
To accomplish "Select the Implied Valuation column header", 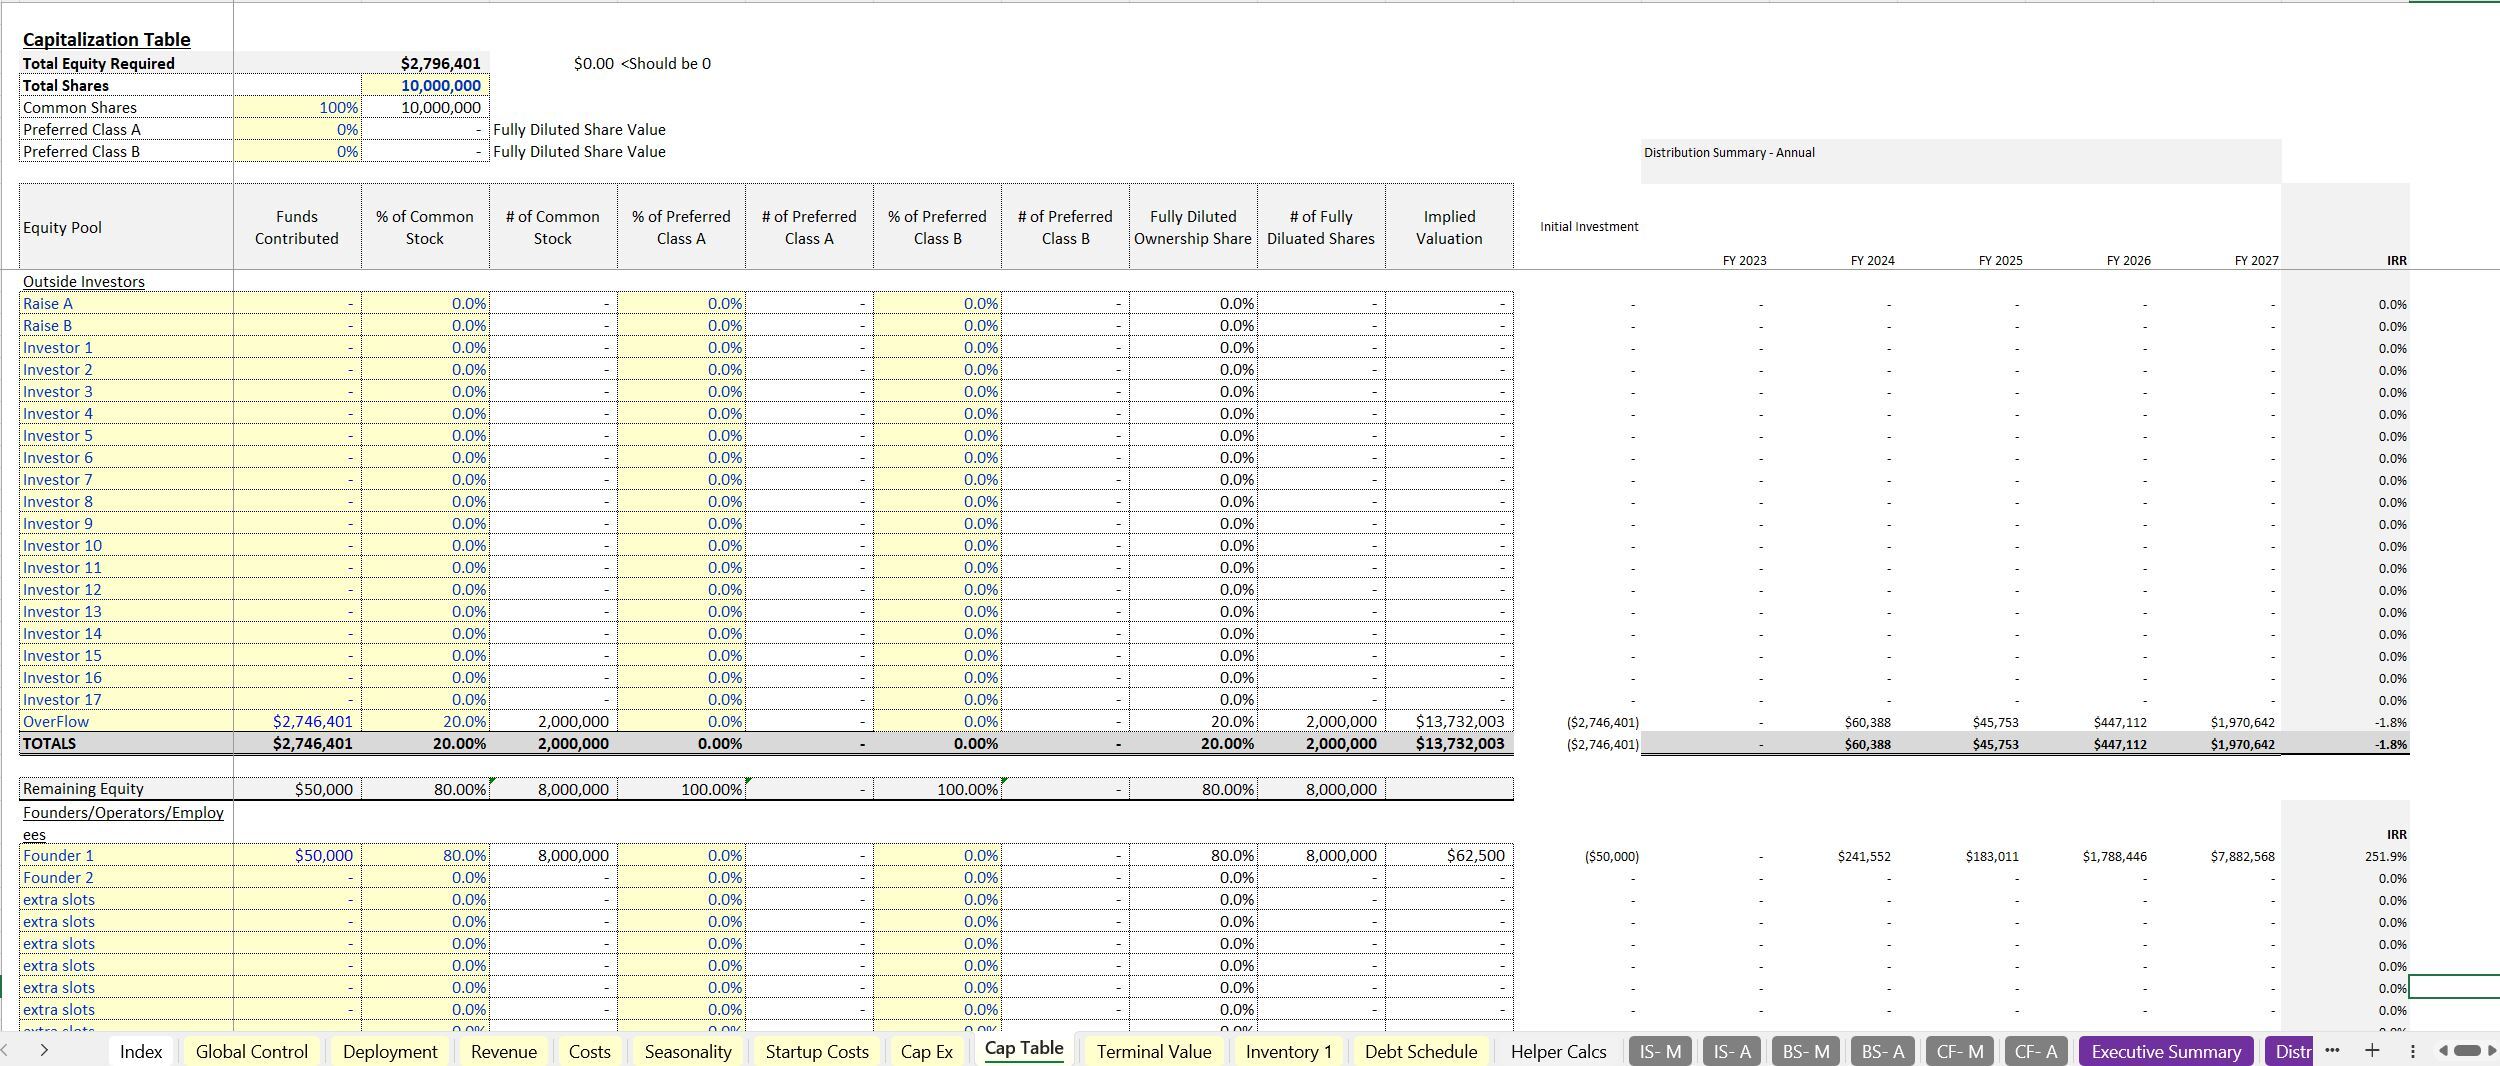I will [x=1450, y=227].
